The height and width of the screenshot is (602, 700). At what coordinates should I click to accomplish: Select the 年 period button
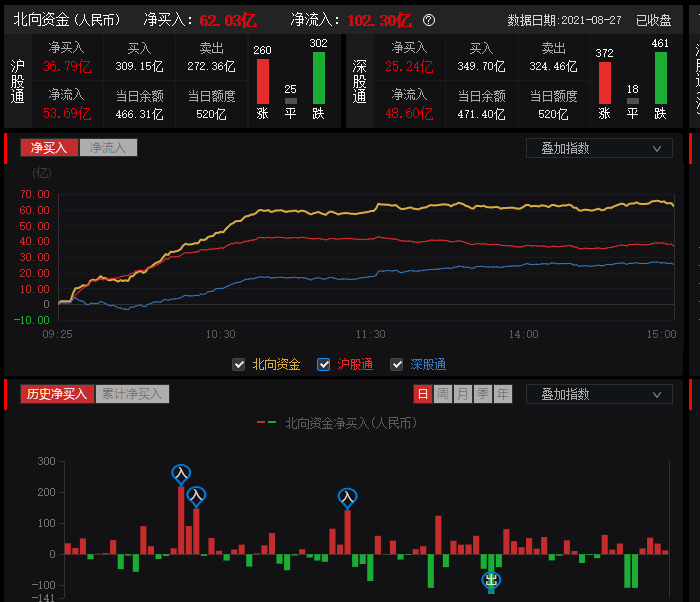pyautogui.click(x=502, y=394)
